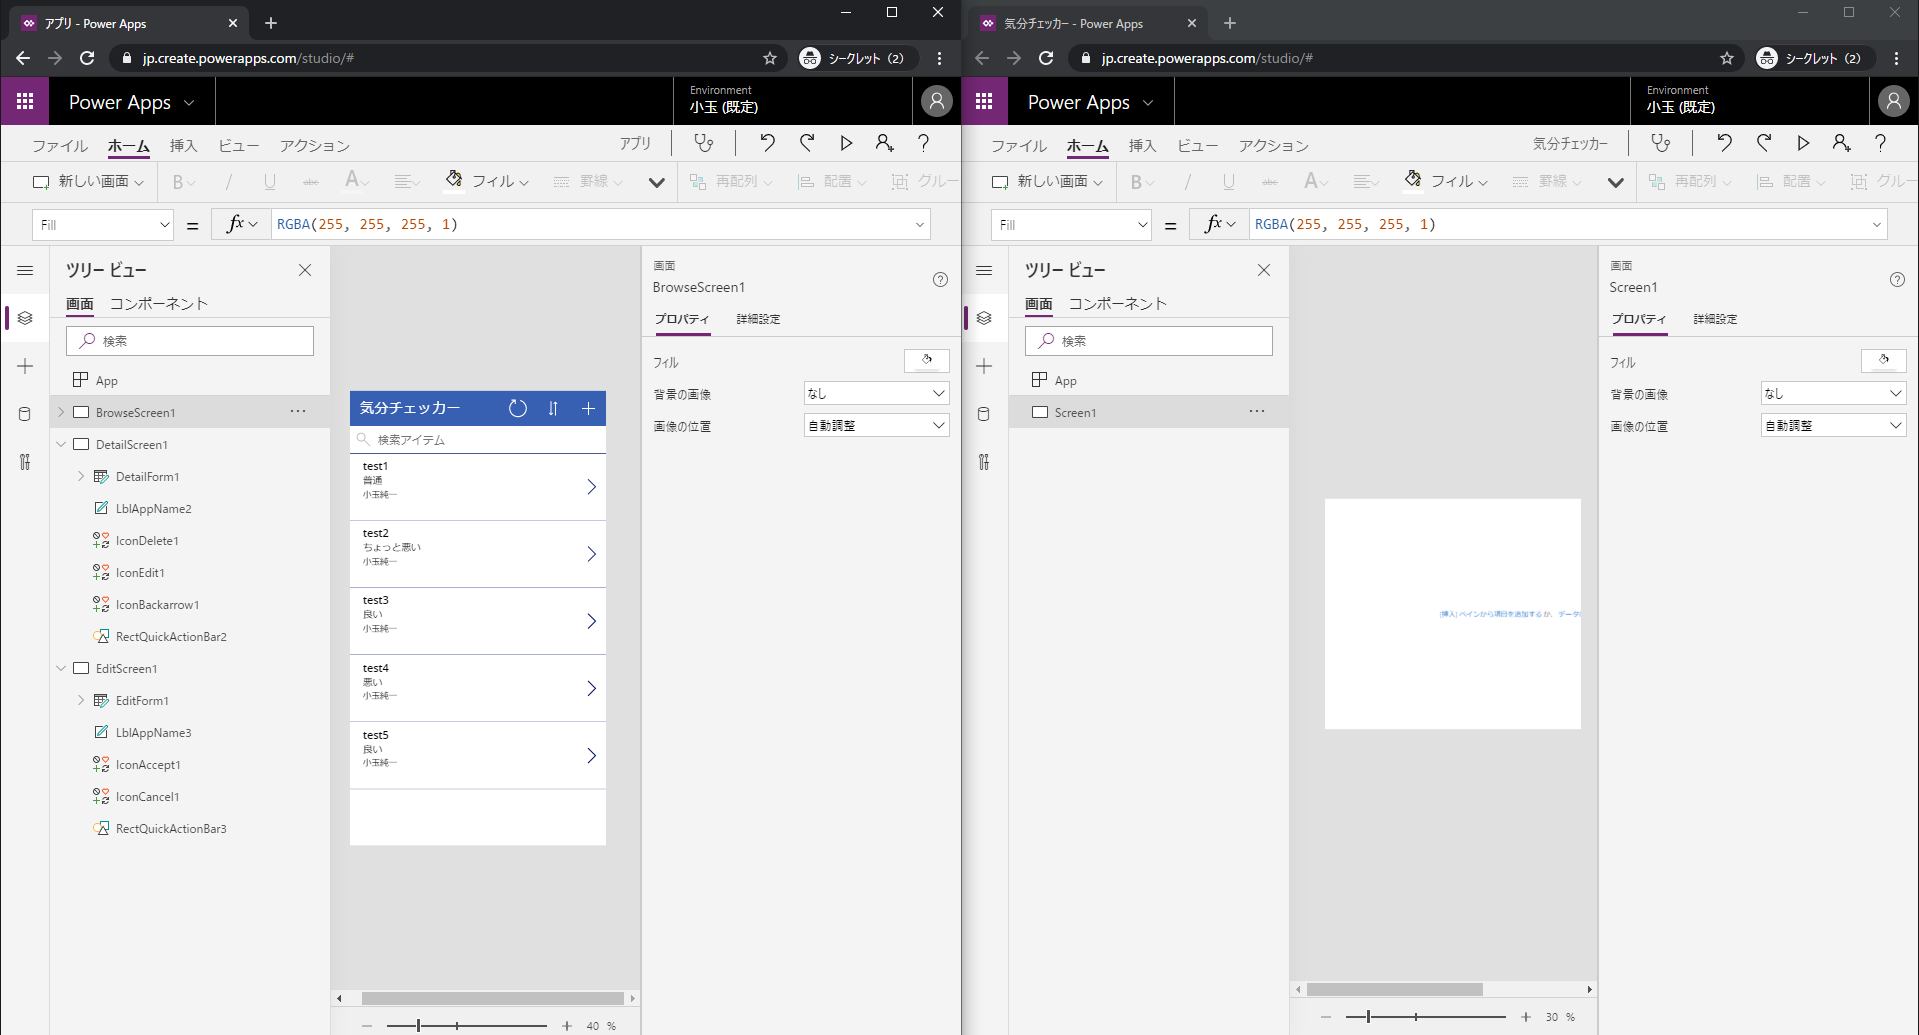Open image position dropdown in right window
The image size is (1919, 1035).
(1833, 426)
